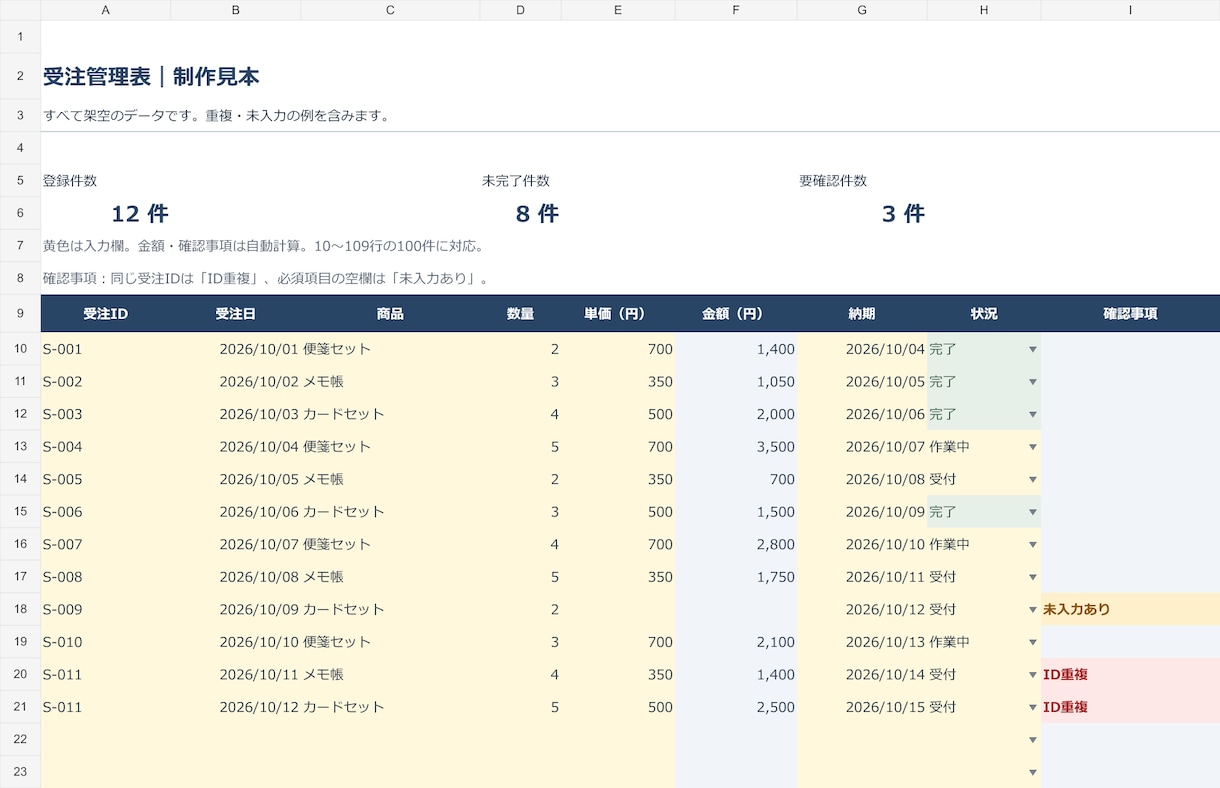Screen dimensions: 1220x788
Task: Select column A header
Action: coord(106,10)
